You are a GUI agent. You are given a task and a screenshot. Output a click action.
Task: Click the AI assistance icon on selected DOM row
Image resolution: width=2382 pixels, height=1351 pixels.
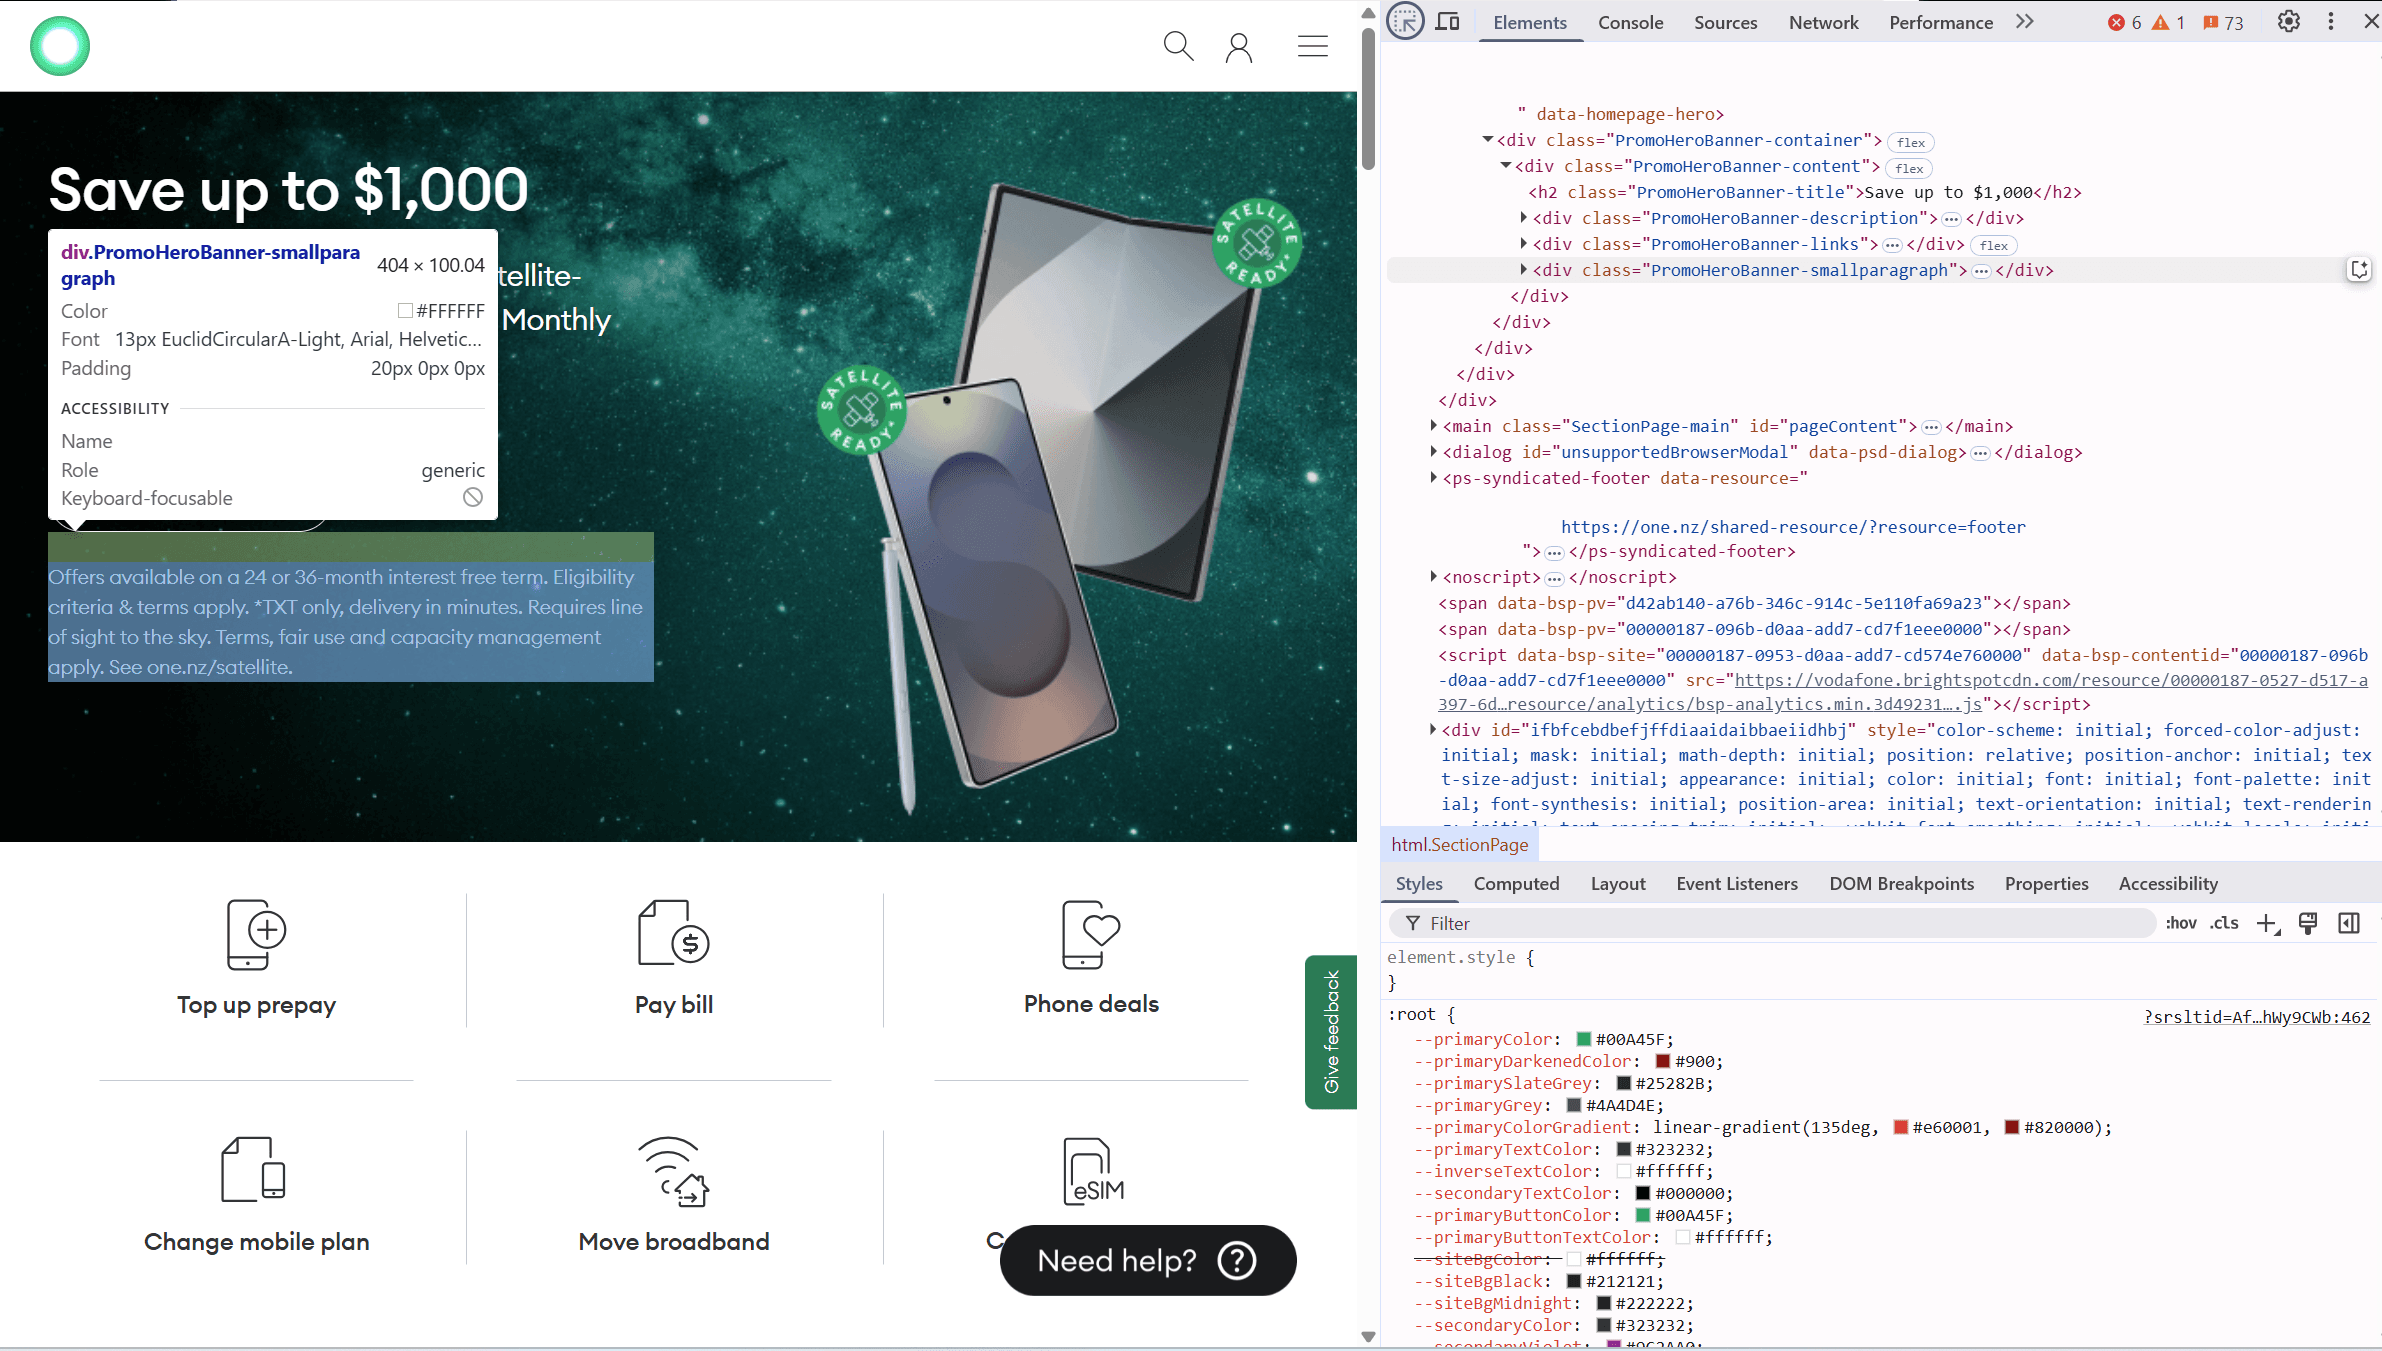tap(2359, 270)
